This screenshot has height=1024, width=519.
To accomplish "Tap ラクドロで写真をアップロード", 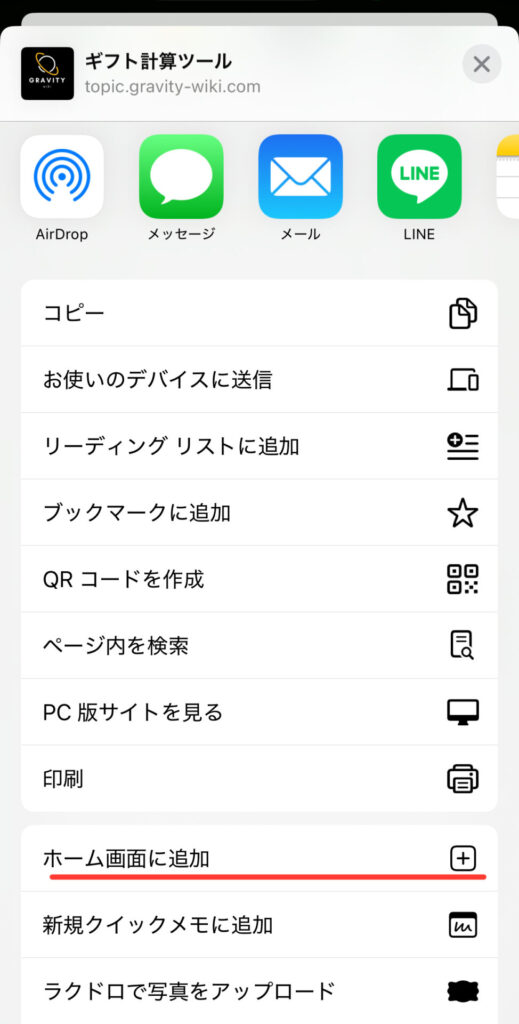I will (259, 991).
